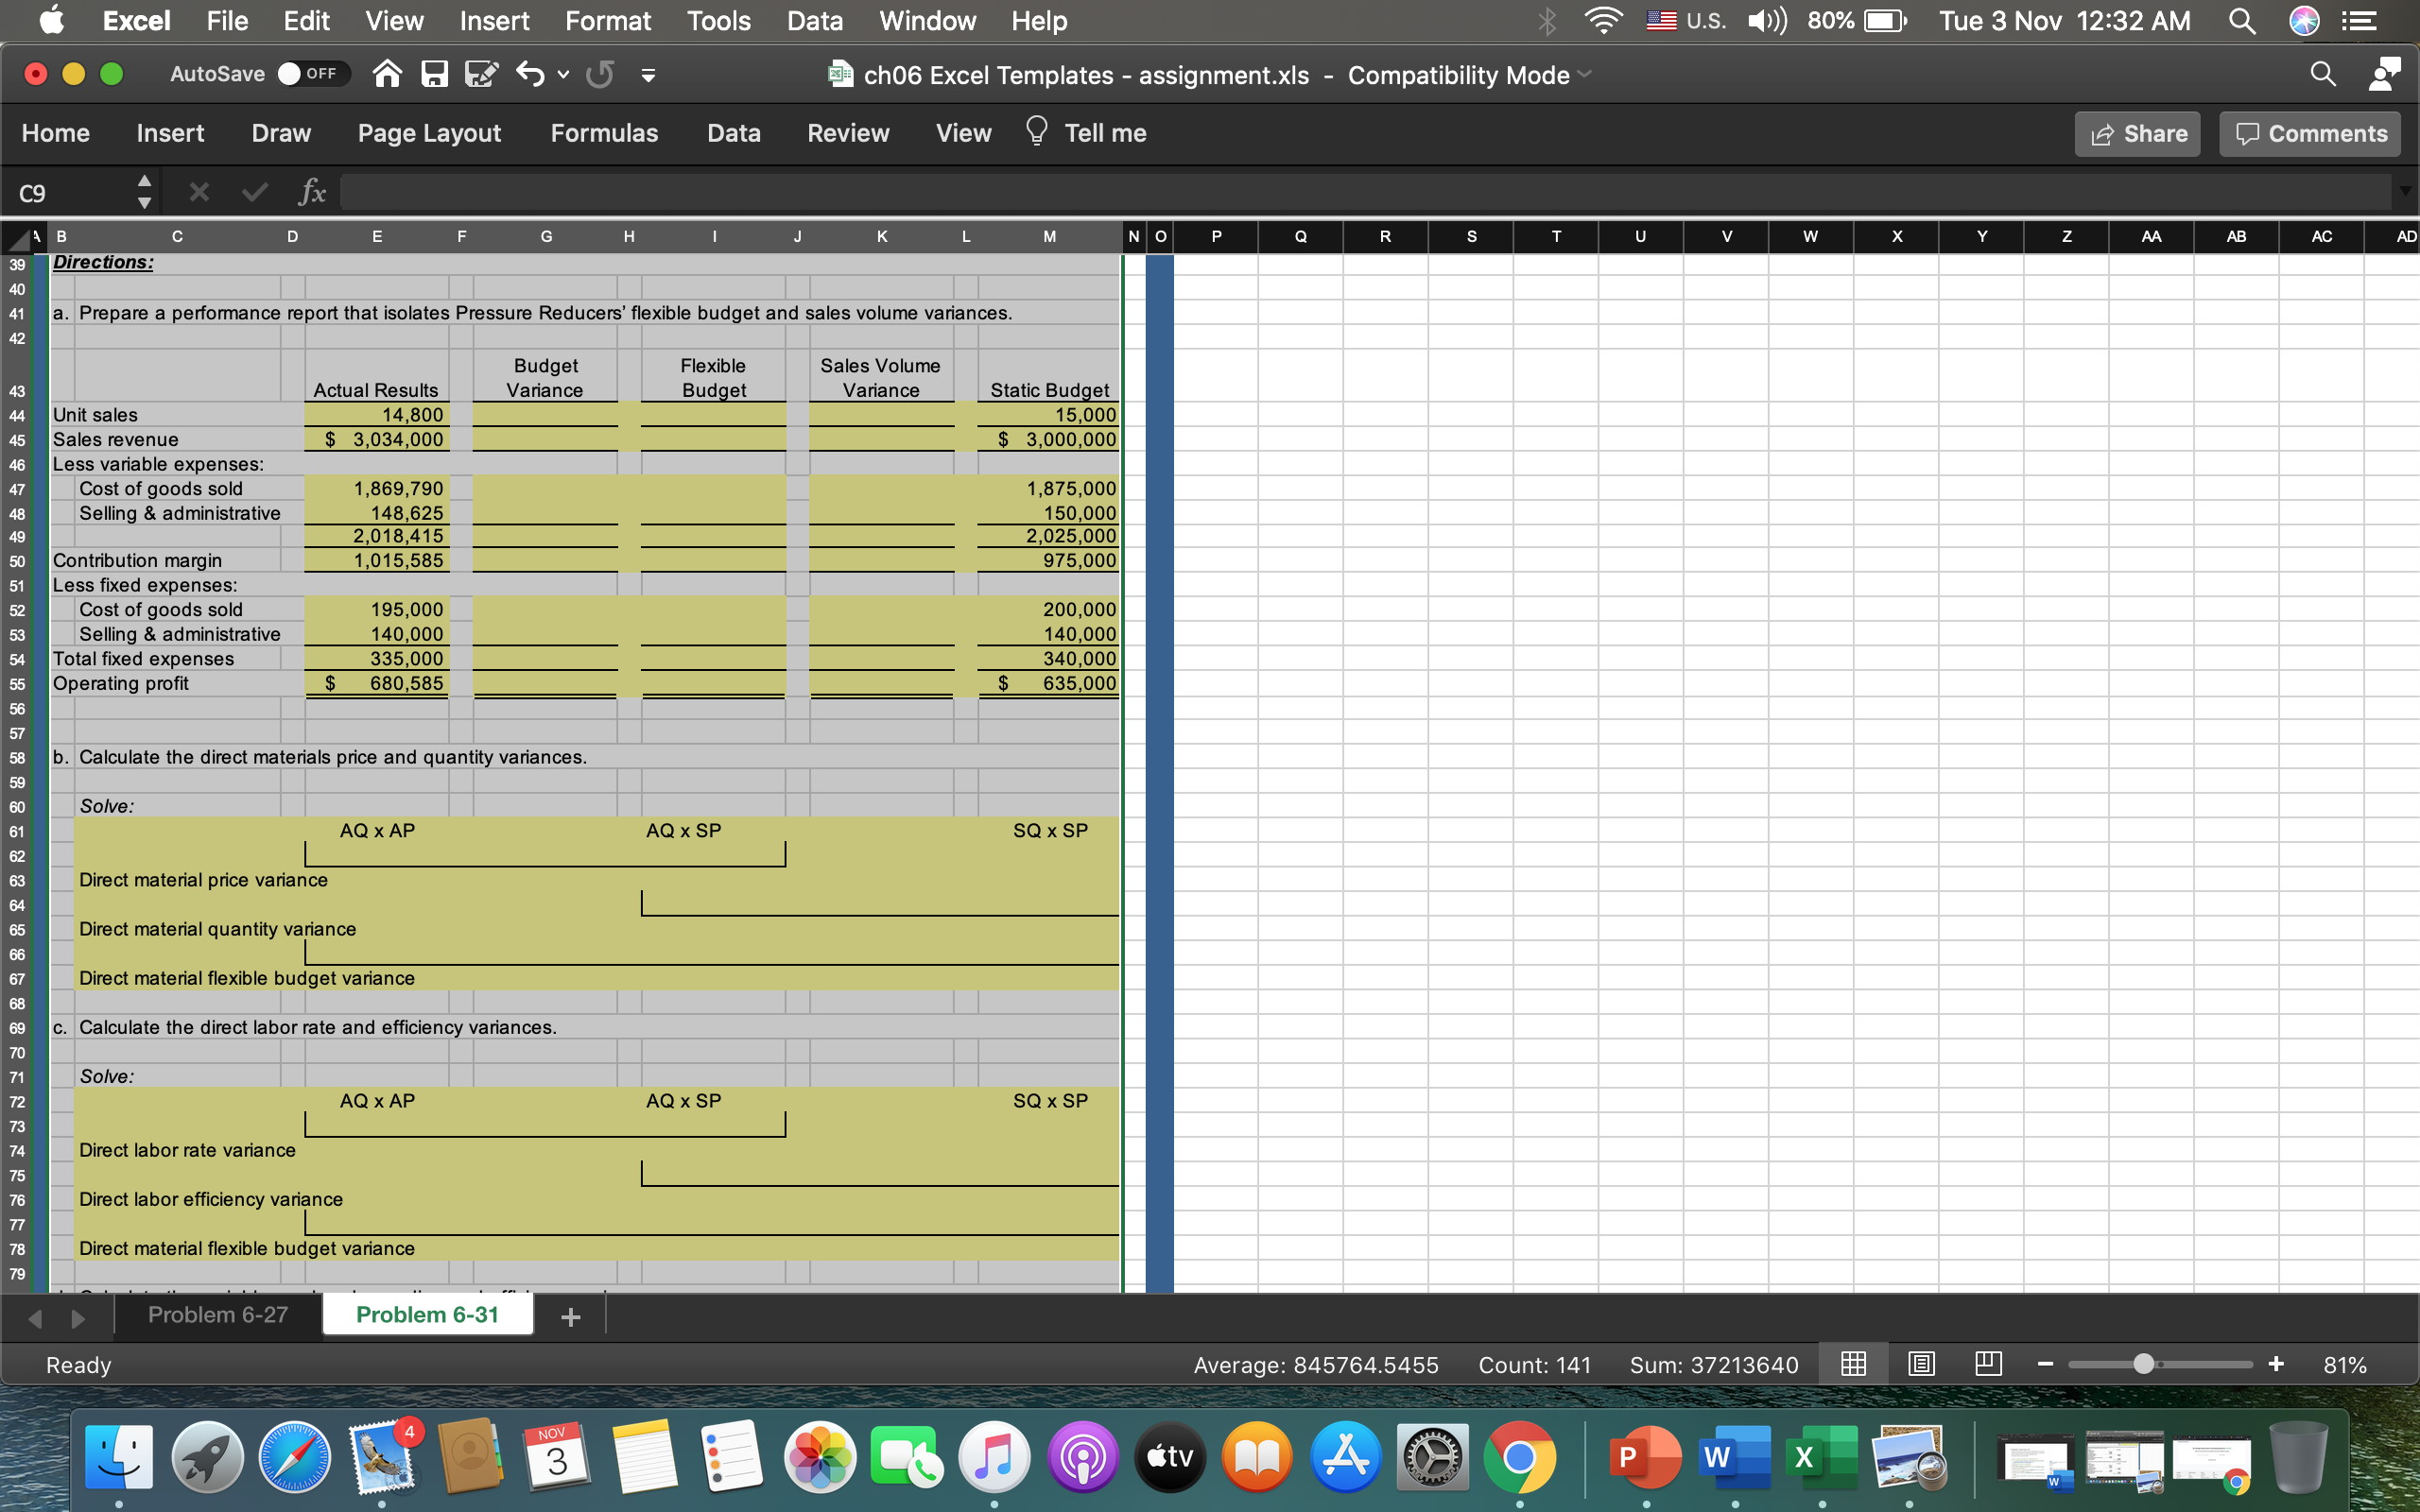
Task: Click the Home icon in the quick access toolbar
Action: pos(388,73)
